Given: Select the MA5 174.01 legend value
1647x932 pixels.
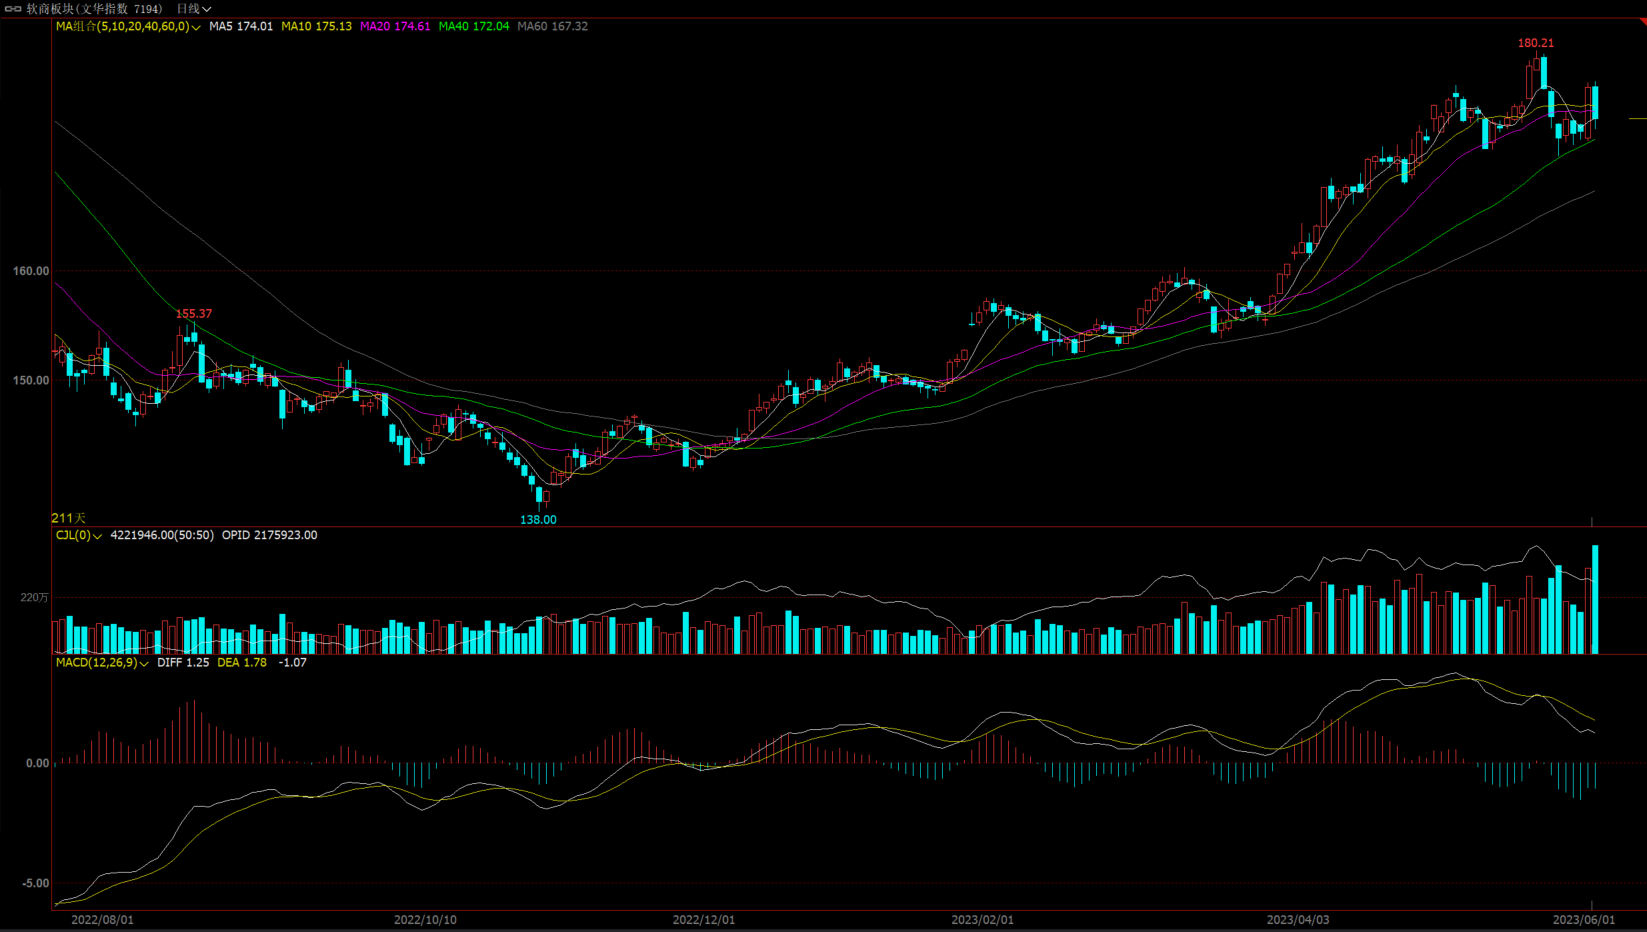Looking at the screenshot, I should [x=241, y=26].
